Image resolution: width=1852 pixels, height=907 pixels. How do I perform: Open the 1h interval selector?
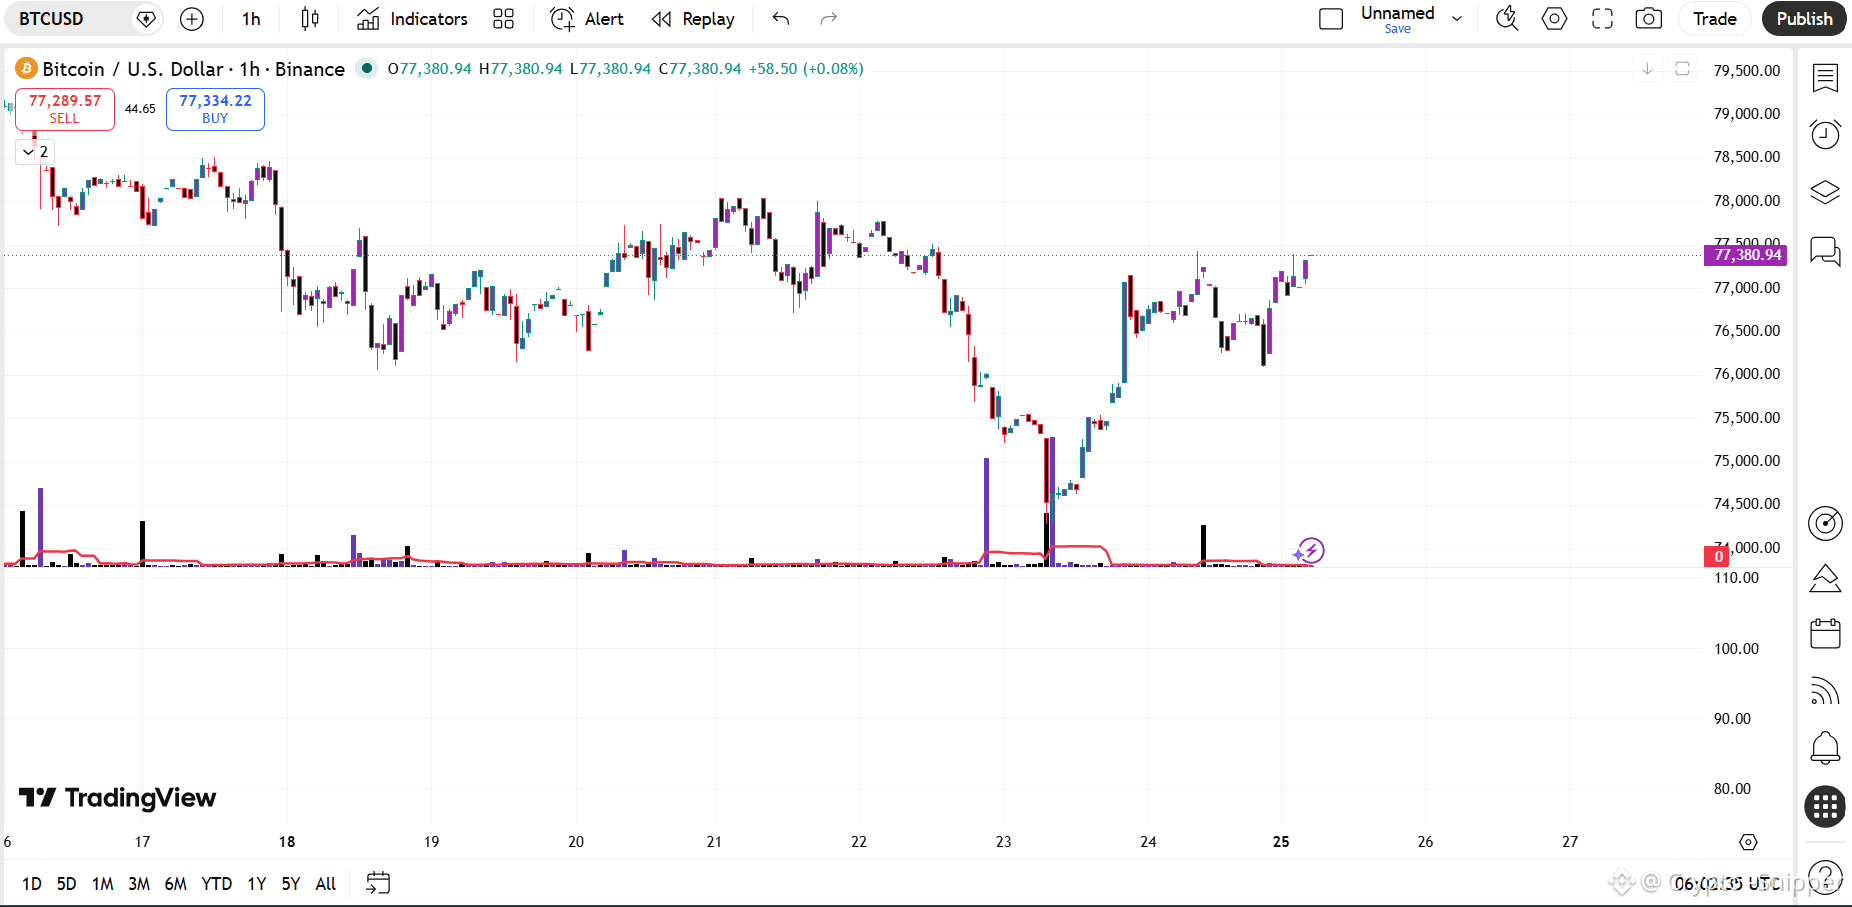tap(251, 19)
